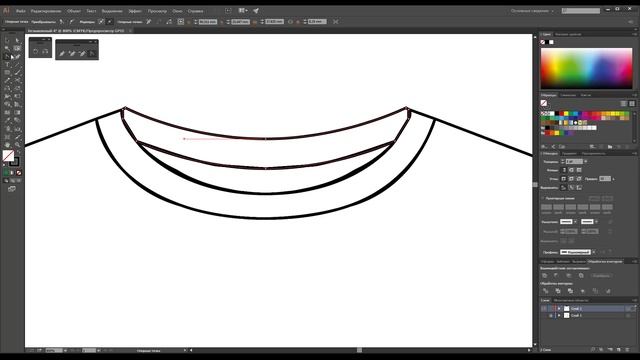Viewport: 640px width, 360px height.
Task: Expand the Слой 1 layer
Action: pos(559,316)
